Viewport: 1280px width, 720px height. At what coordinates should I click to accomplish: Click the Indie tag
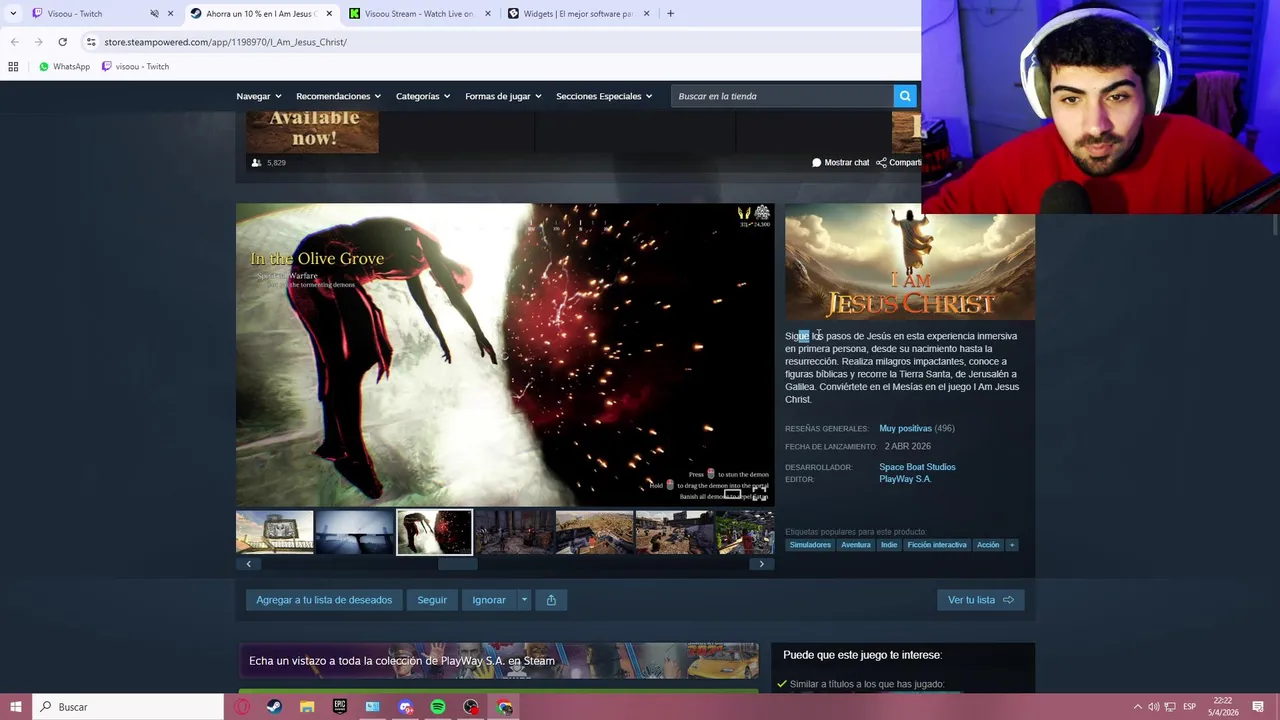tap(889, 545)
